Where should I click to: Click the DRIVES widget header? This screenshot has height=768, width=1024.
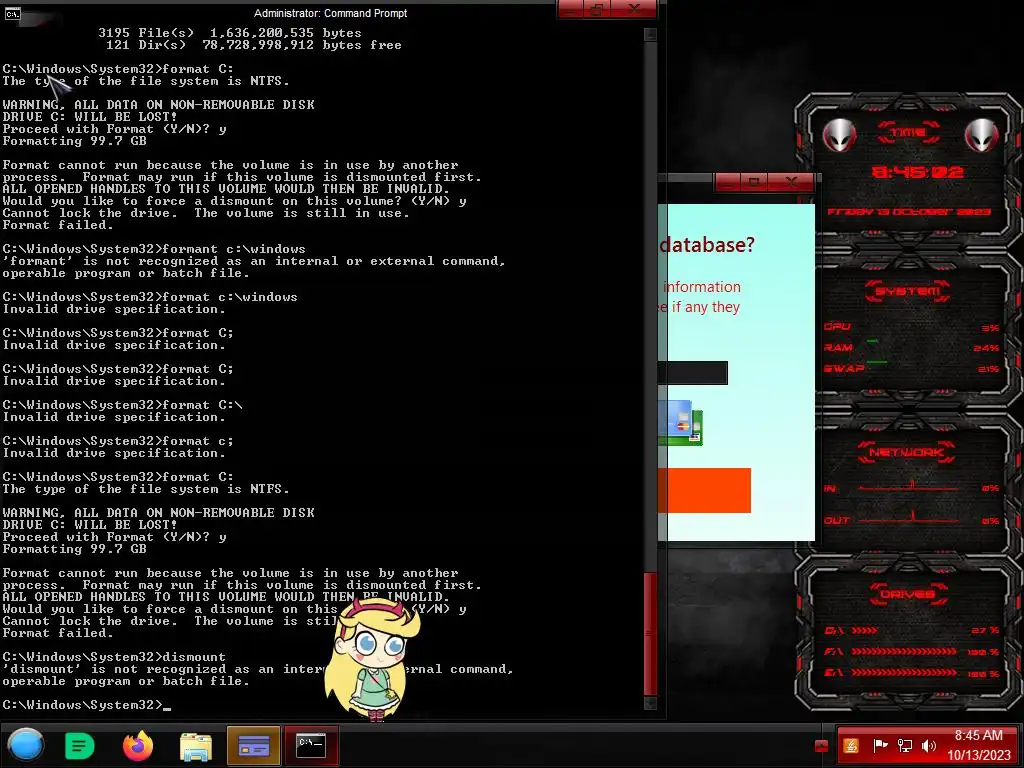pos(908,594)
